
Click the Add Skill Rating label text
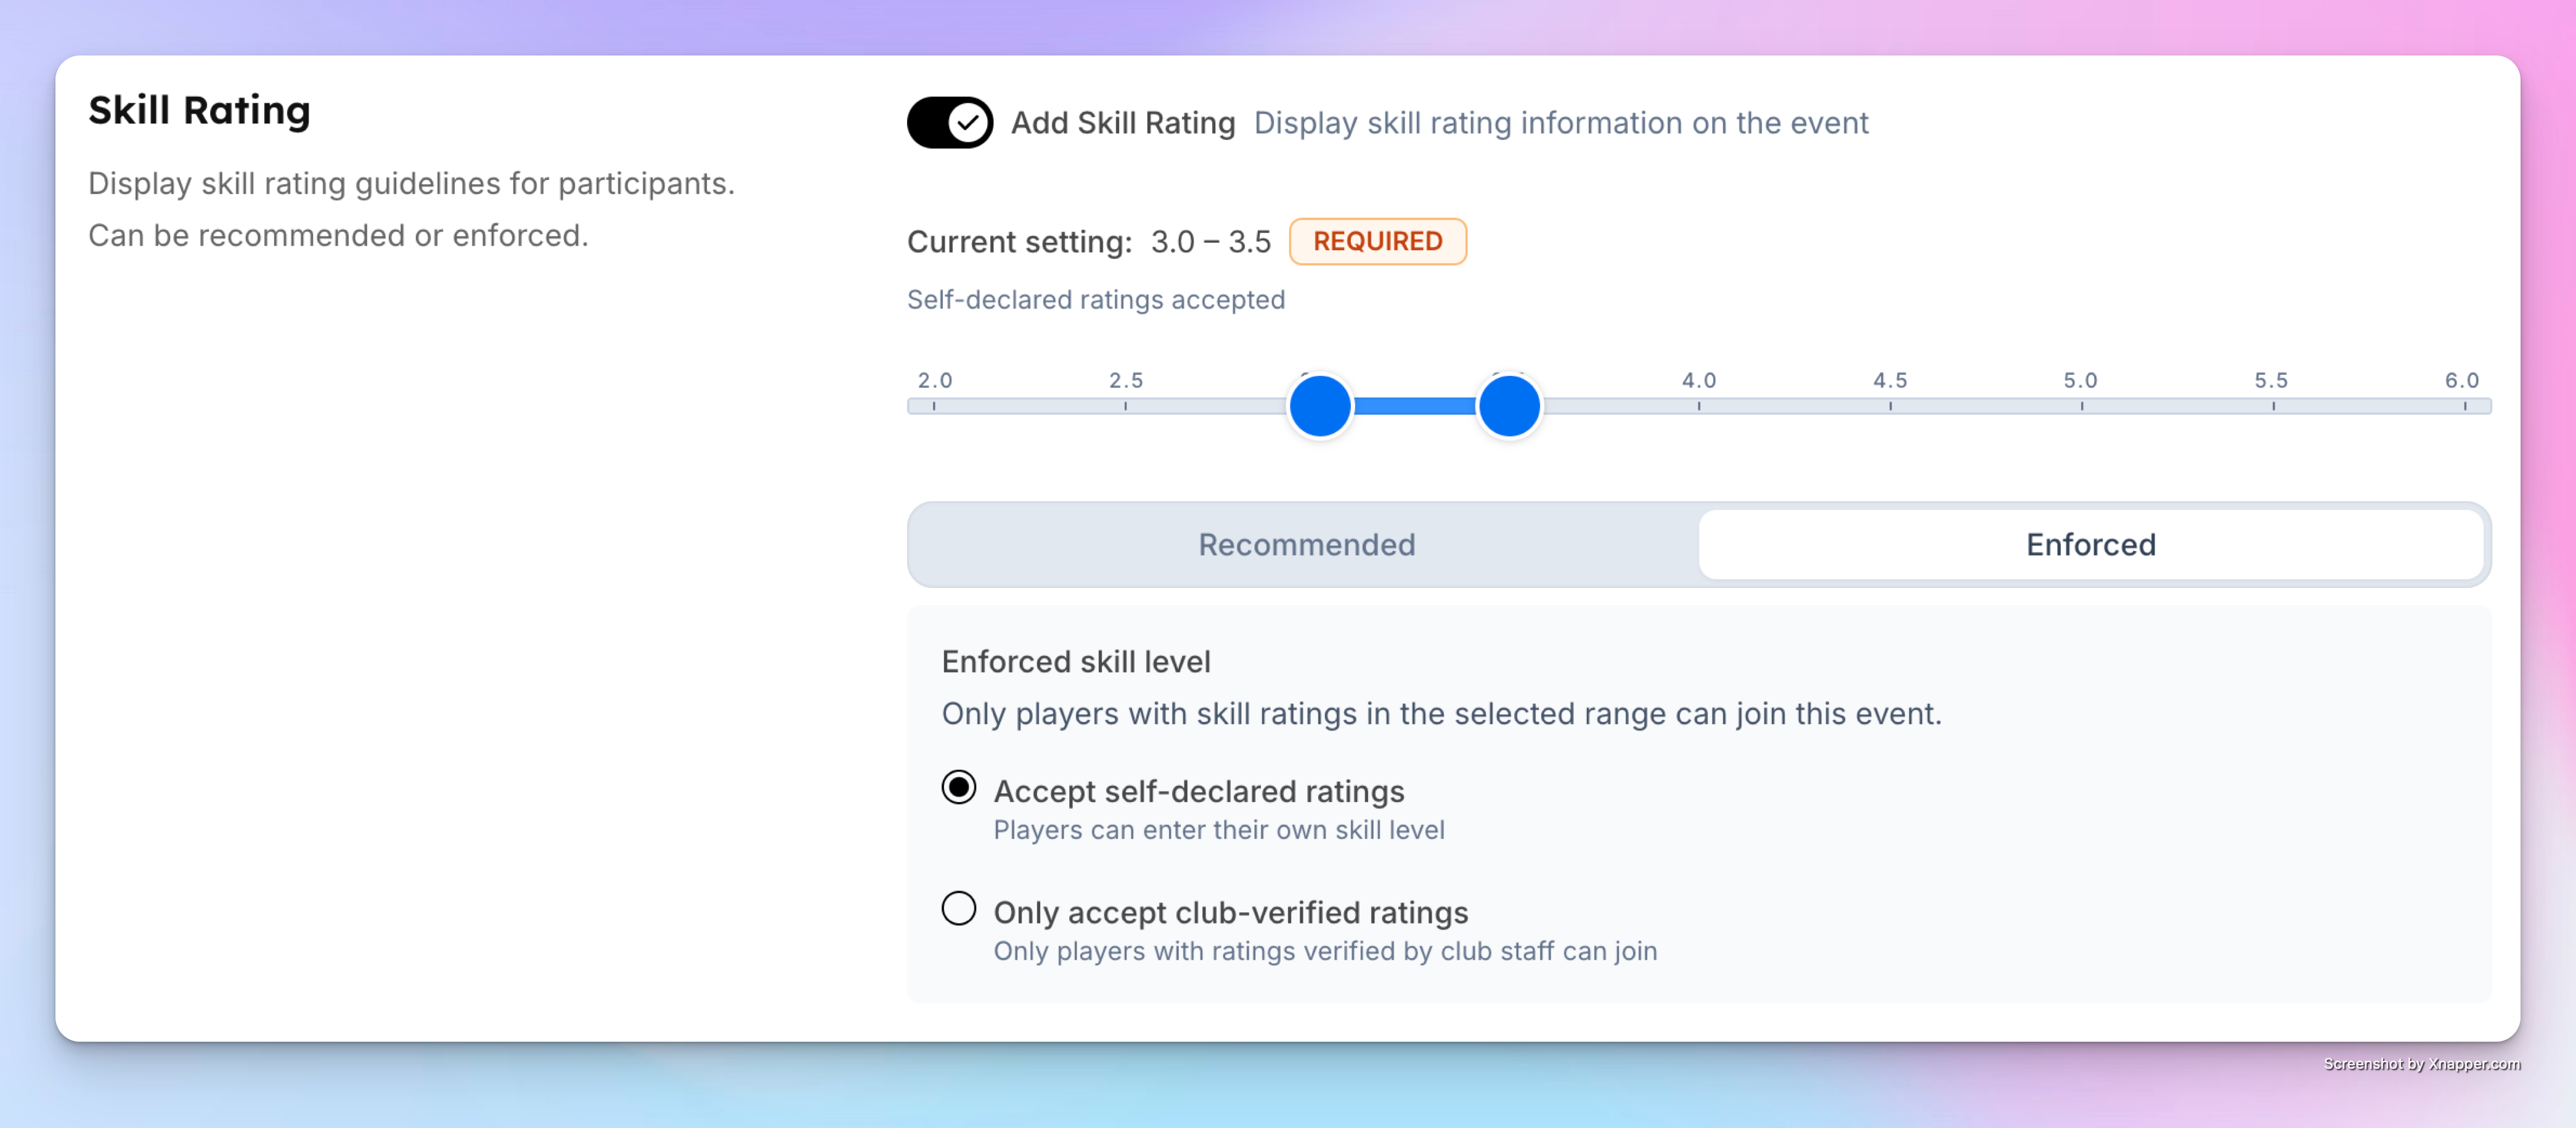click(1122, 123)
